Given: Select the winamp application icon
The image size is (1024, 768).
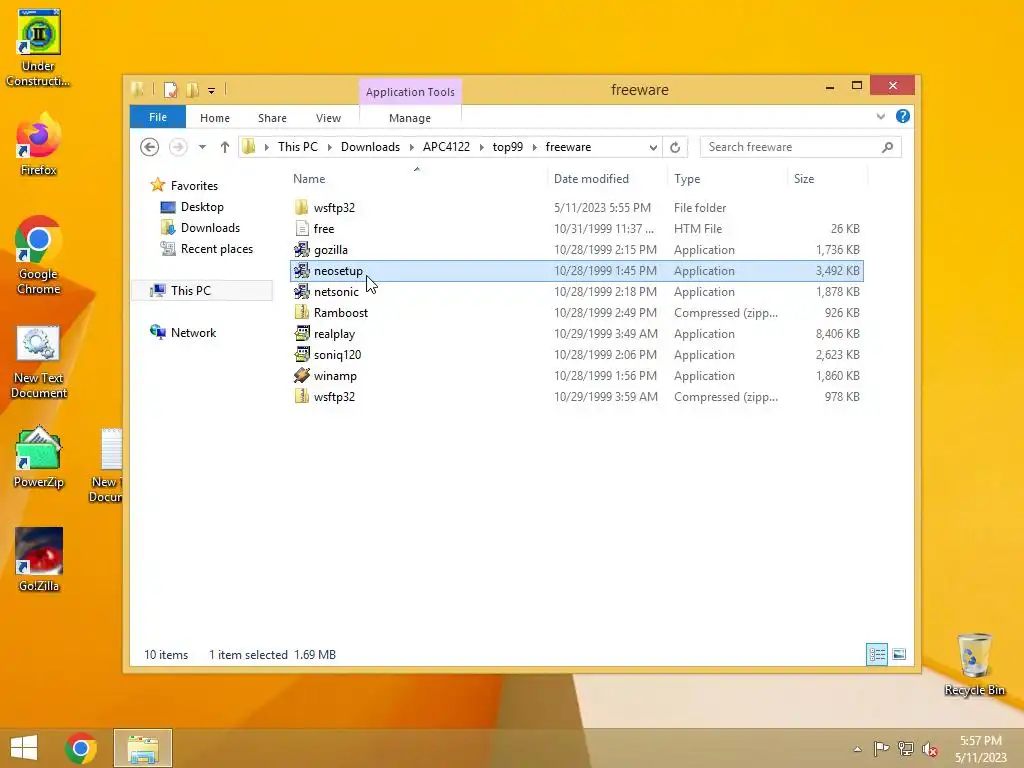Looking at the screenshot, I should 301,376.
